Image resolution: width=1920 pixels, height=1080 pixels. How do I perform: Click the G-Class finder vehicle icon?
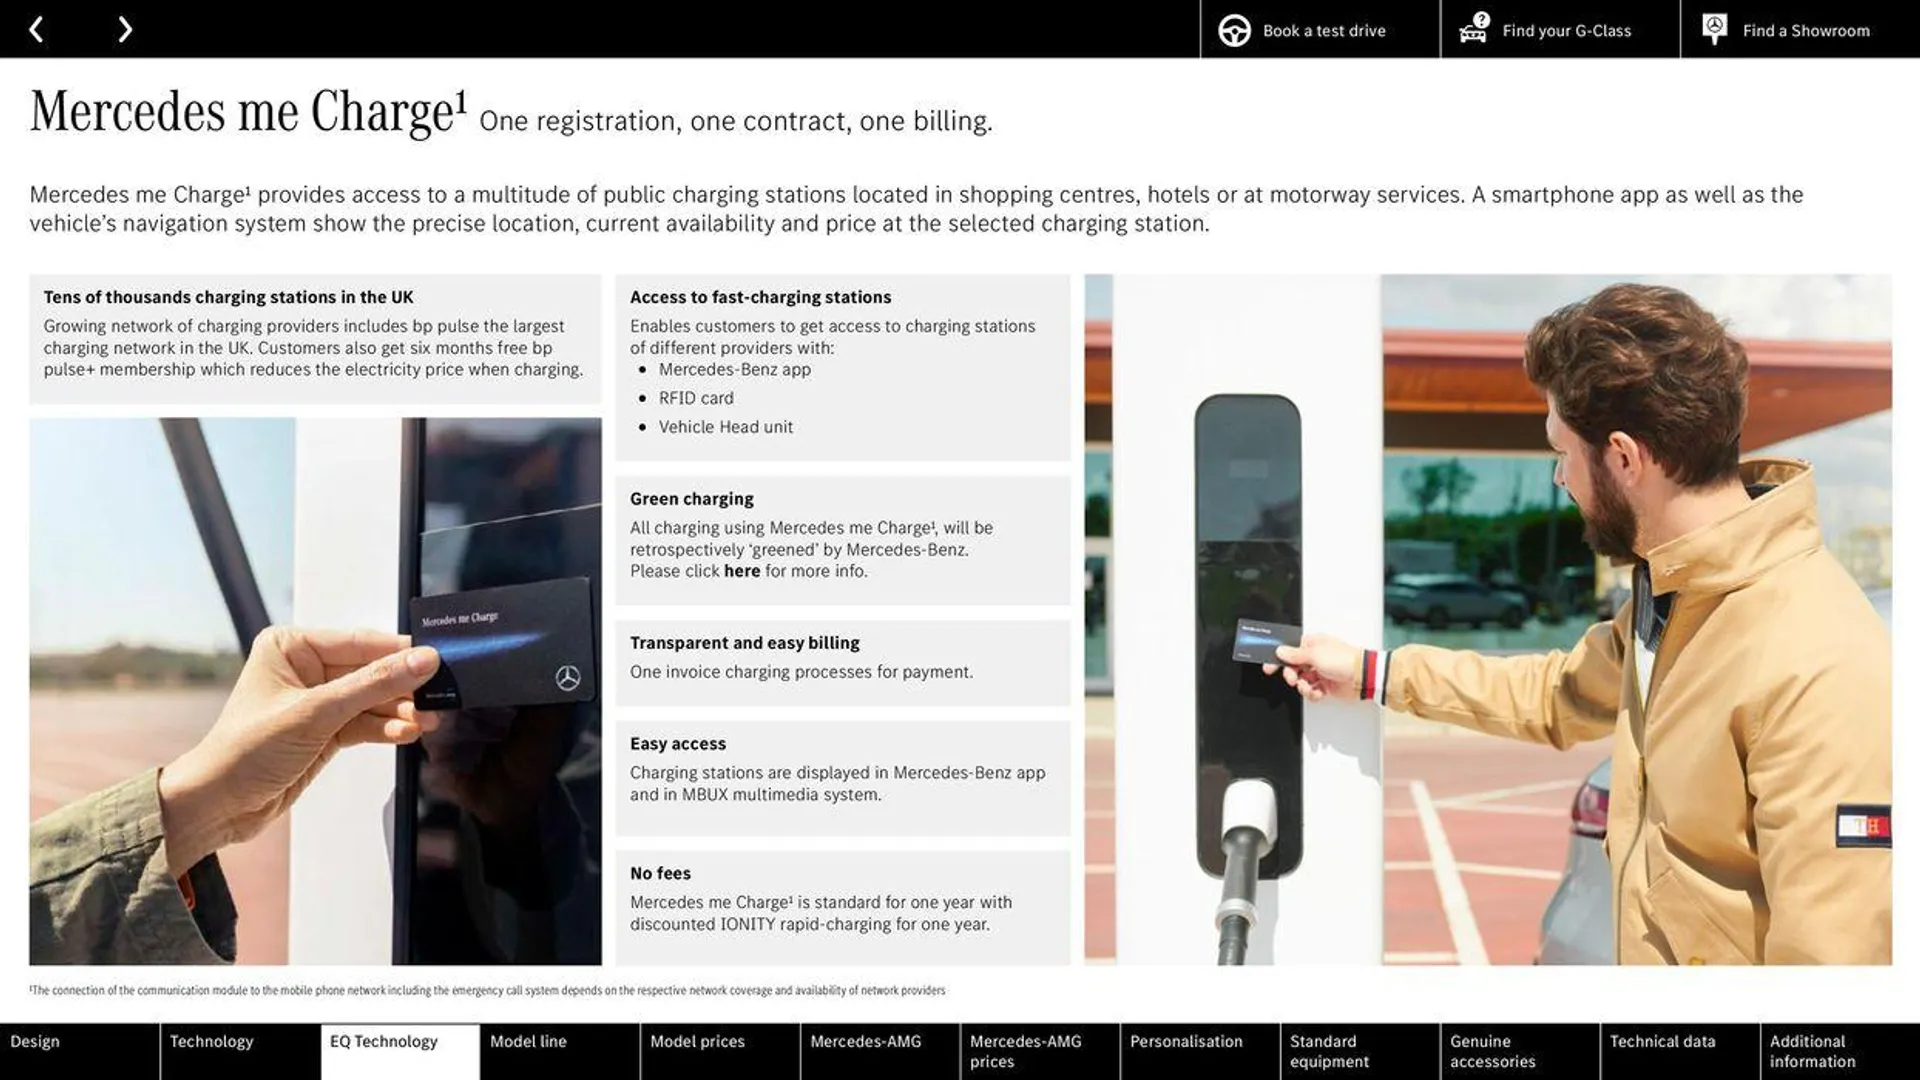1472,29
